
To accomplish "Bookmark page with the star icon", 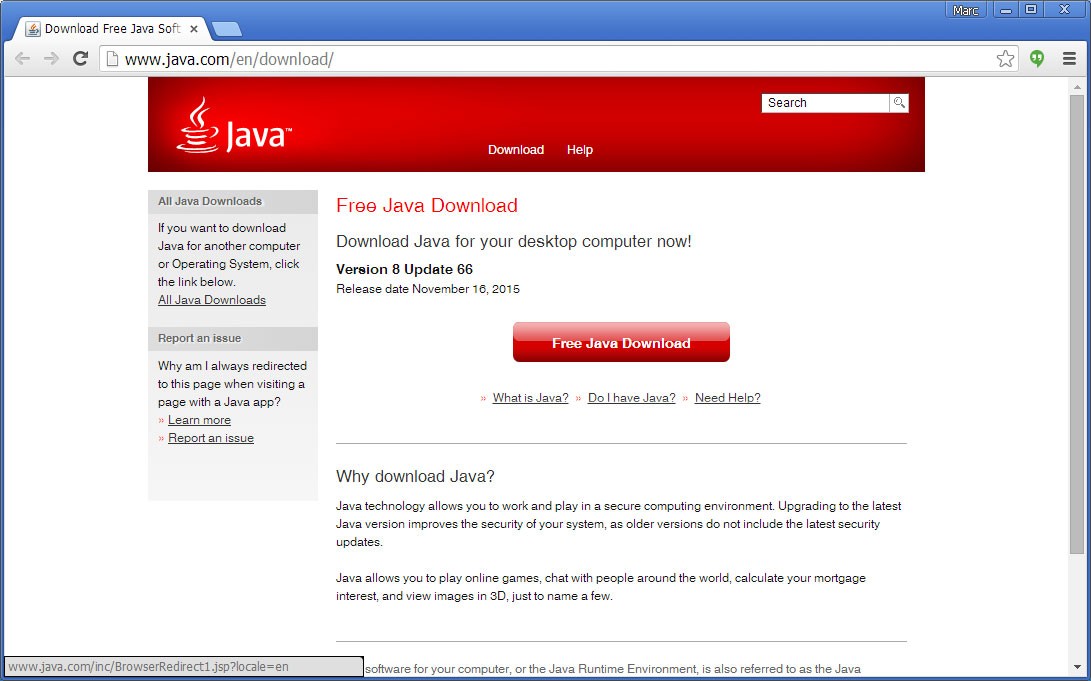I will (1005, 59).
